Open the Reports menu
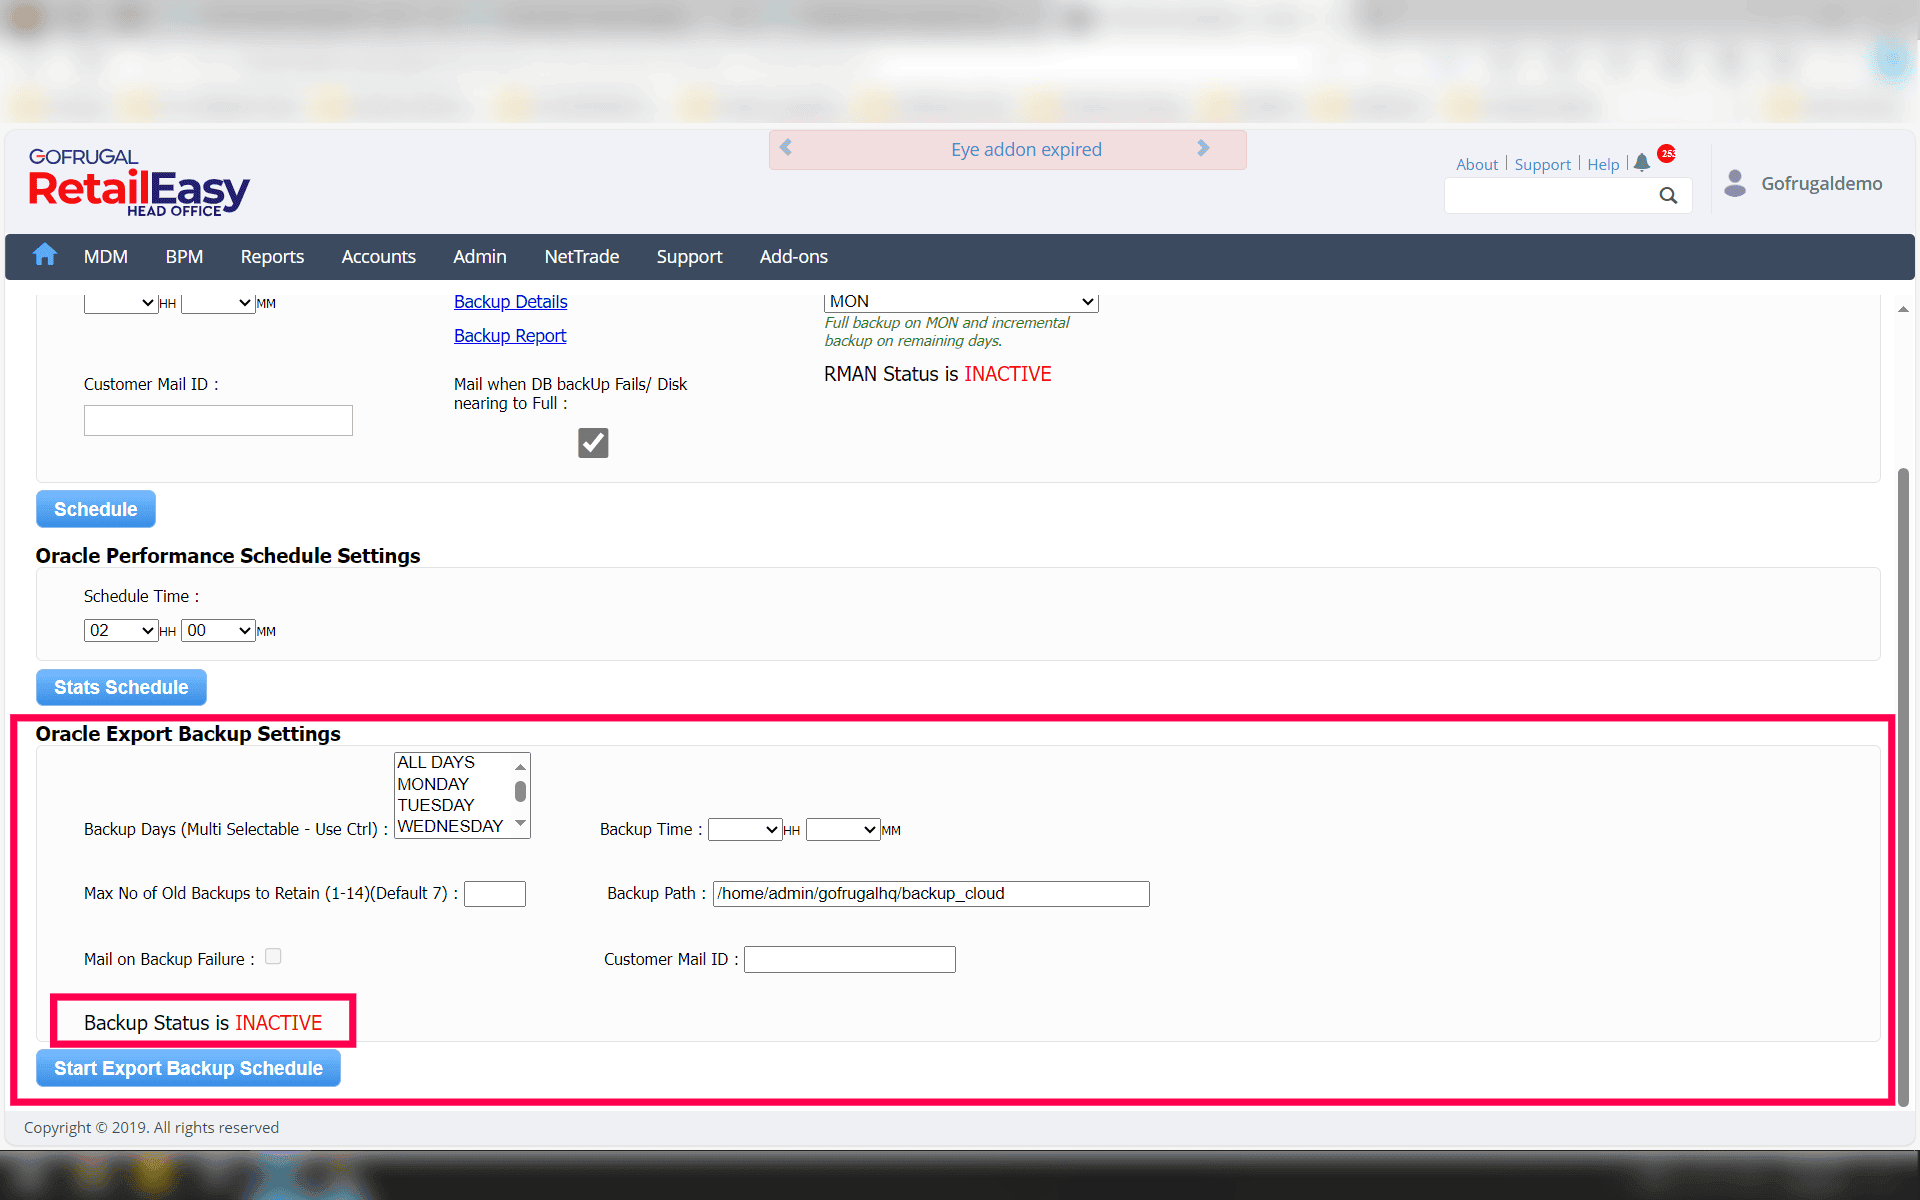Viewport: 1920px width, 1200px height. [x=272, y=257]
